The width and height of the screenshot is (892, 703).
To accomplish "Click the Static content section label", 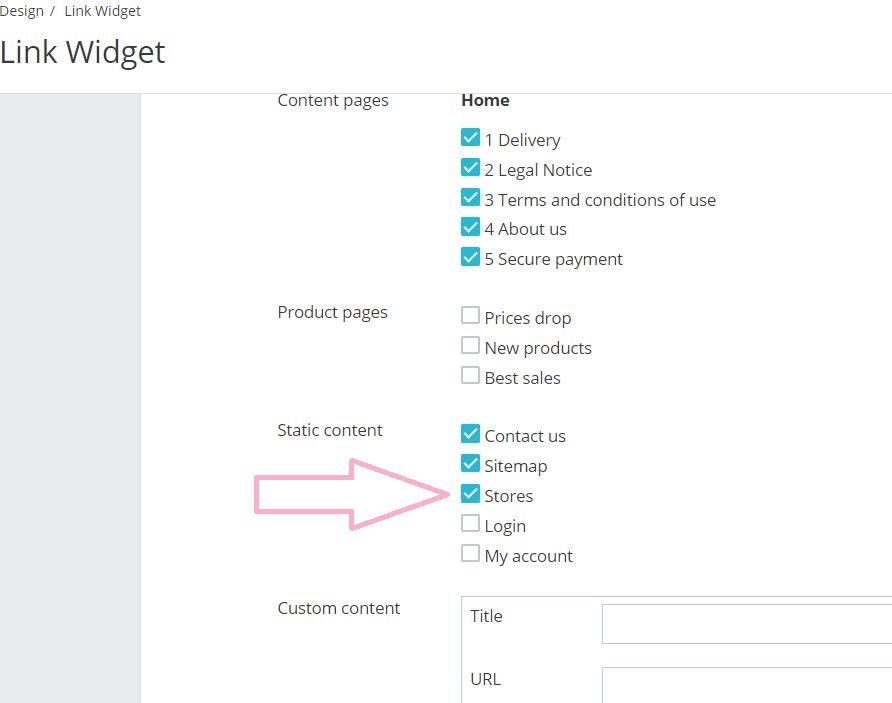I will (330, 430).
